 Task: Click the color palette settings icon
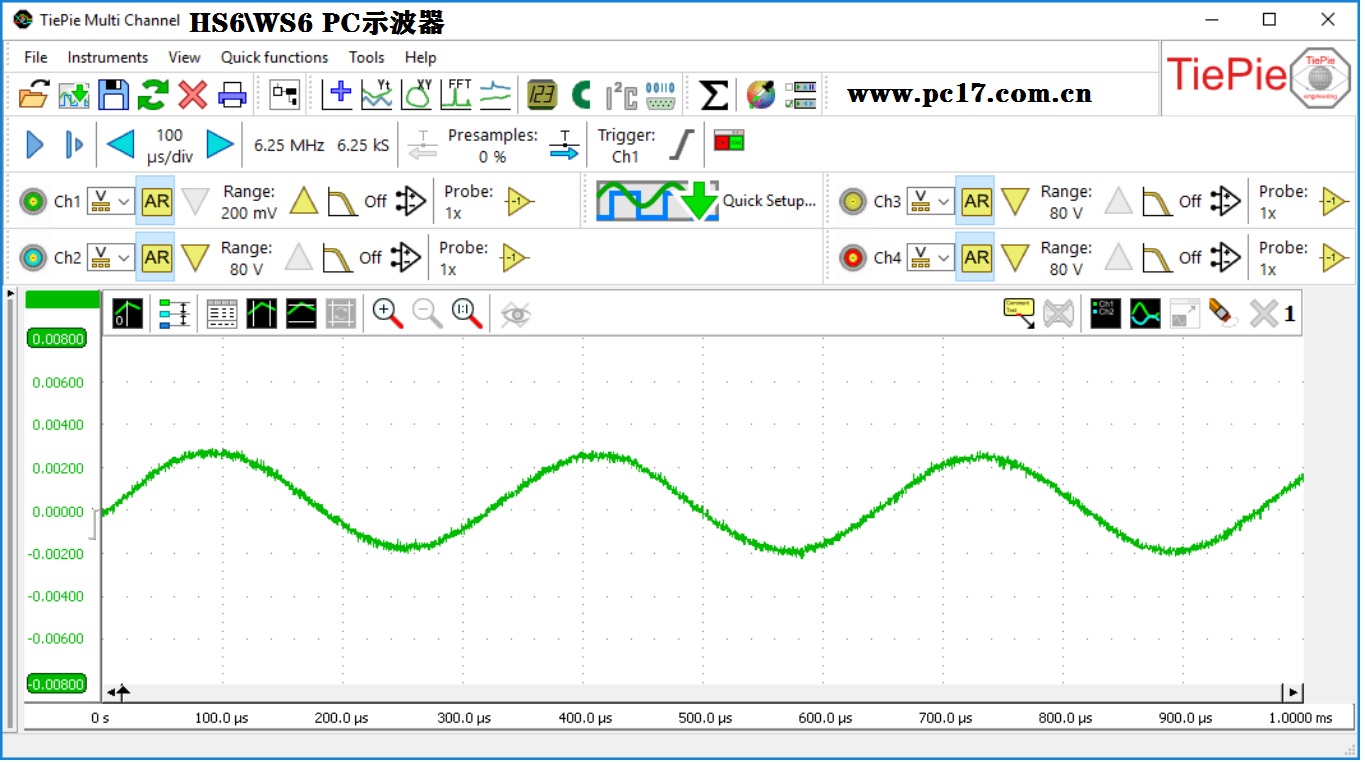pyautogui.click(x=760, y=95)
